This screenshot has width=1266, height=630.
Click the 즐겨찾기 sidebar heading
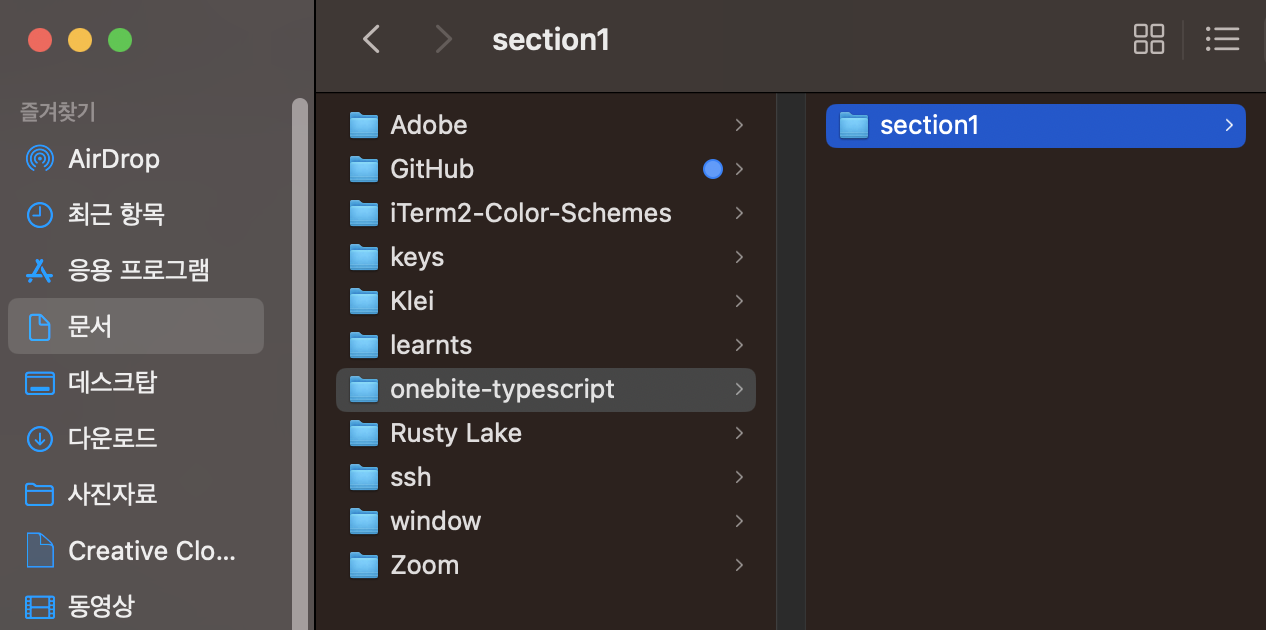(x=58, y=112)
